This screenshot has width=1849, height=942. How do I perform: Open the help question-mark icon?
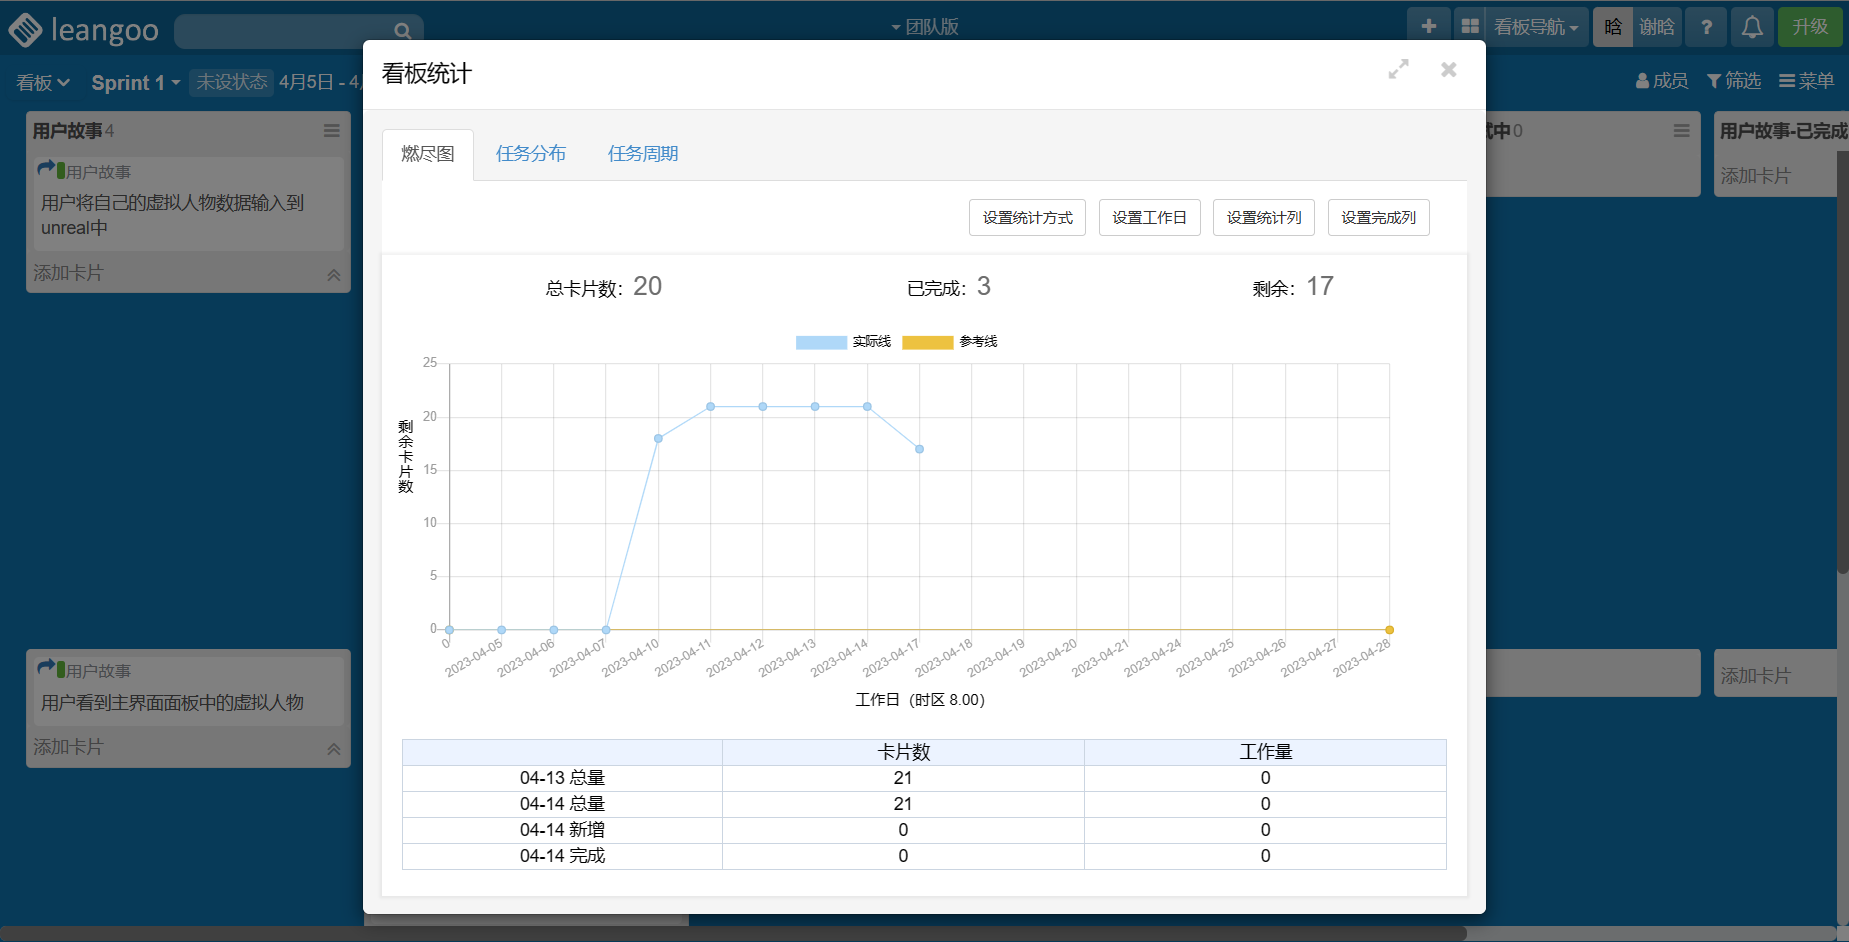click(x=1706, y=27)
